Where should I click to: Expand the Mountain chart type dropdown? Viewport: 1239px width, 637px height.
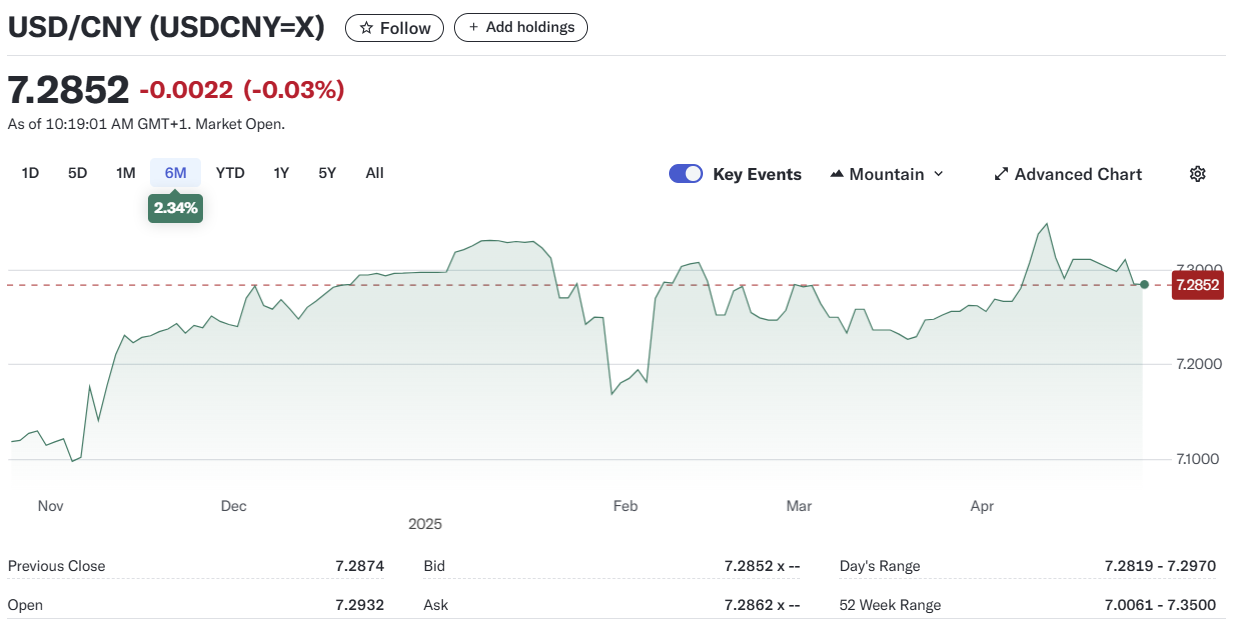pyautogui.click(x=886, y=174)
